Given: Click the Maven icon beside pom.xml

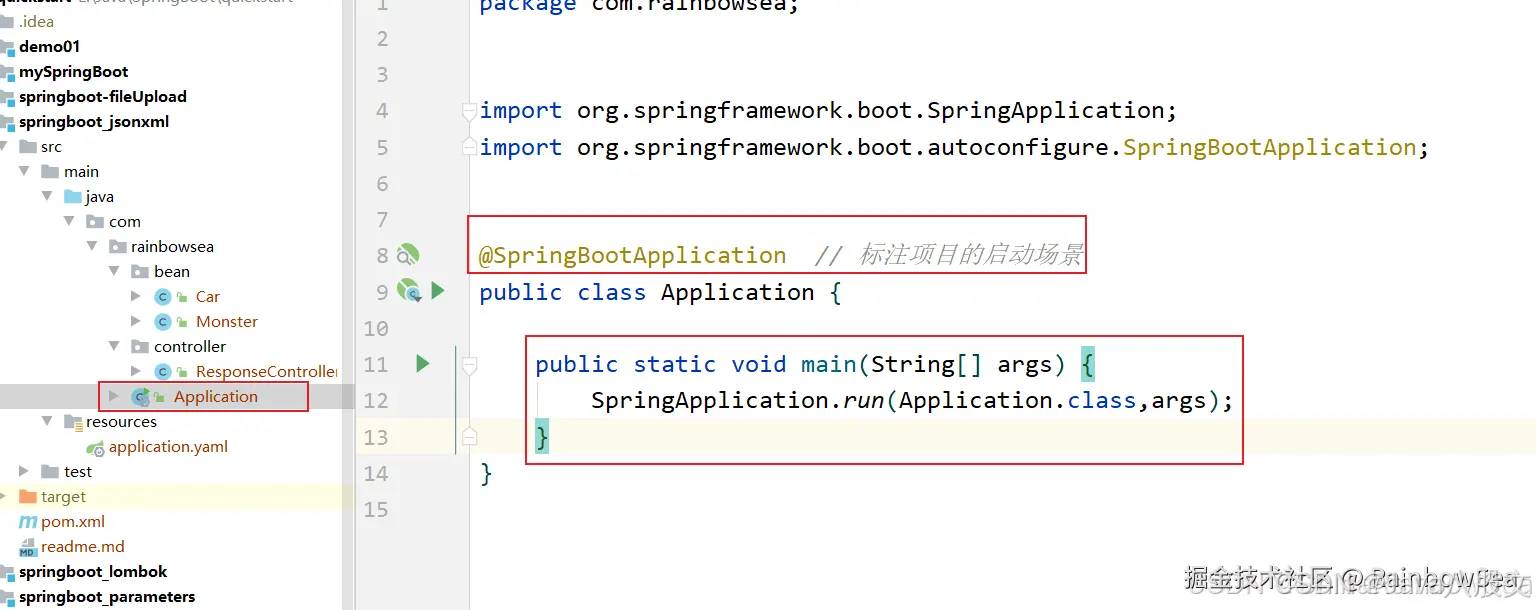Looking at the screenshot, I should [x=27, y=521].
